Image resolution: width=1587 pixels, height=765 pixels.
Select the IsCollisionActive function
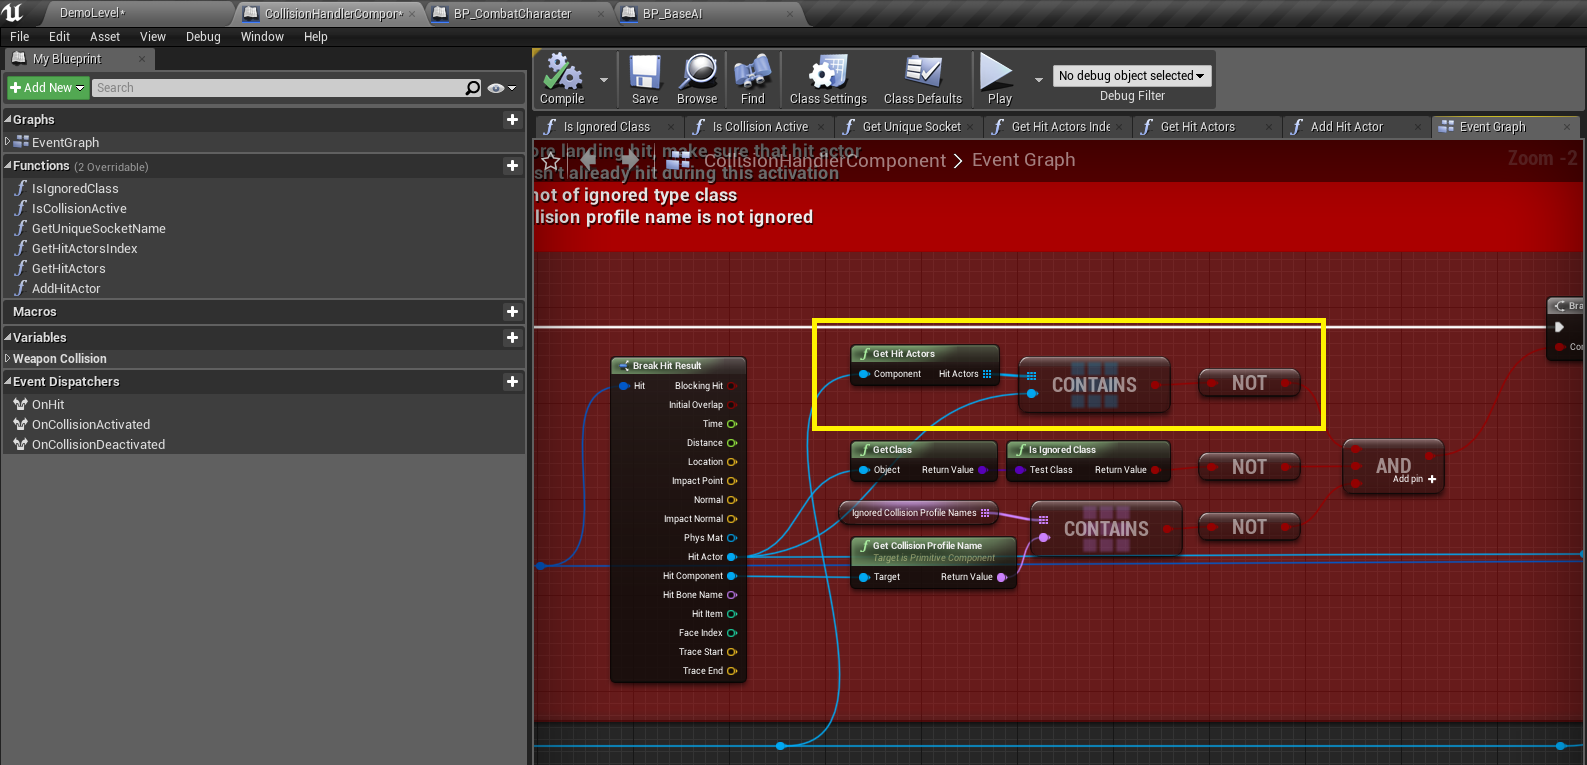click(x=79, y=209)
